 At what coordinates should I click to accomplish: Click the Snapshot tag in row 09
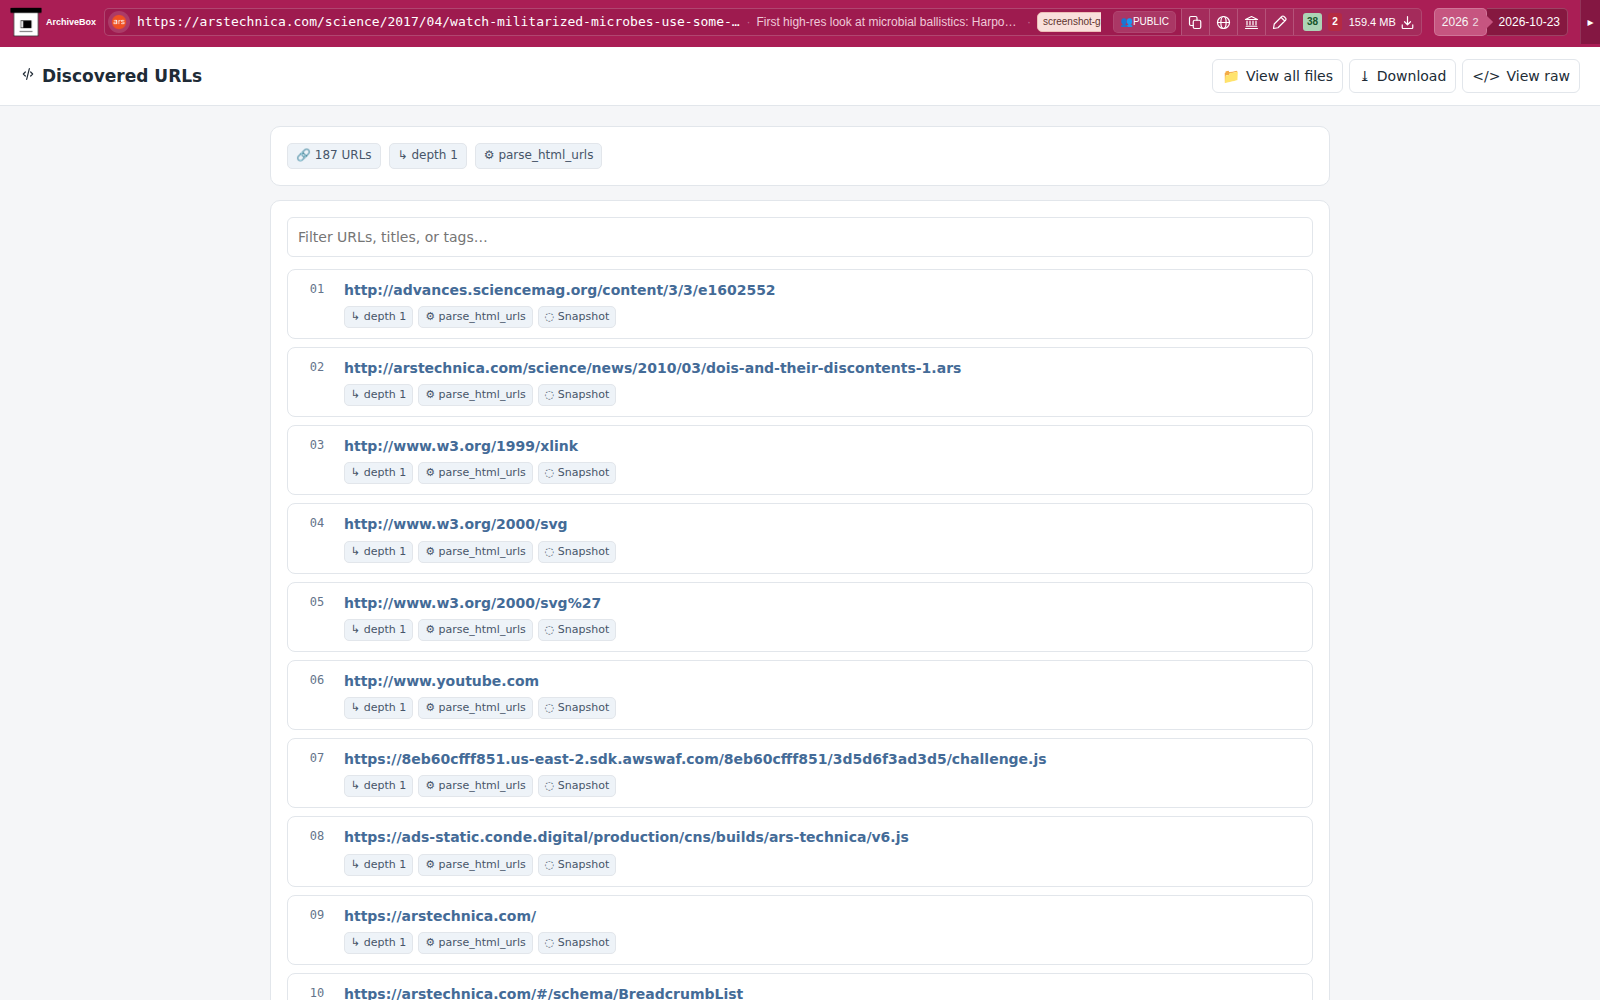pos(577,943)
